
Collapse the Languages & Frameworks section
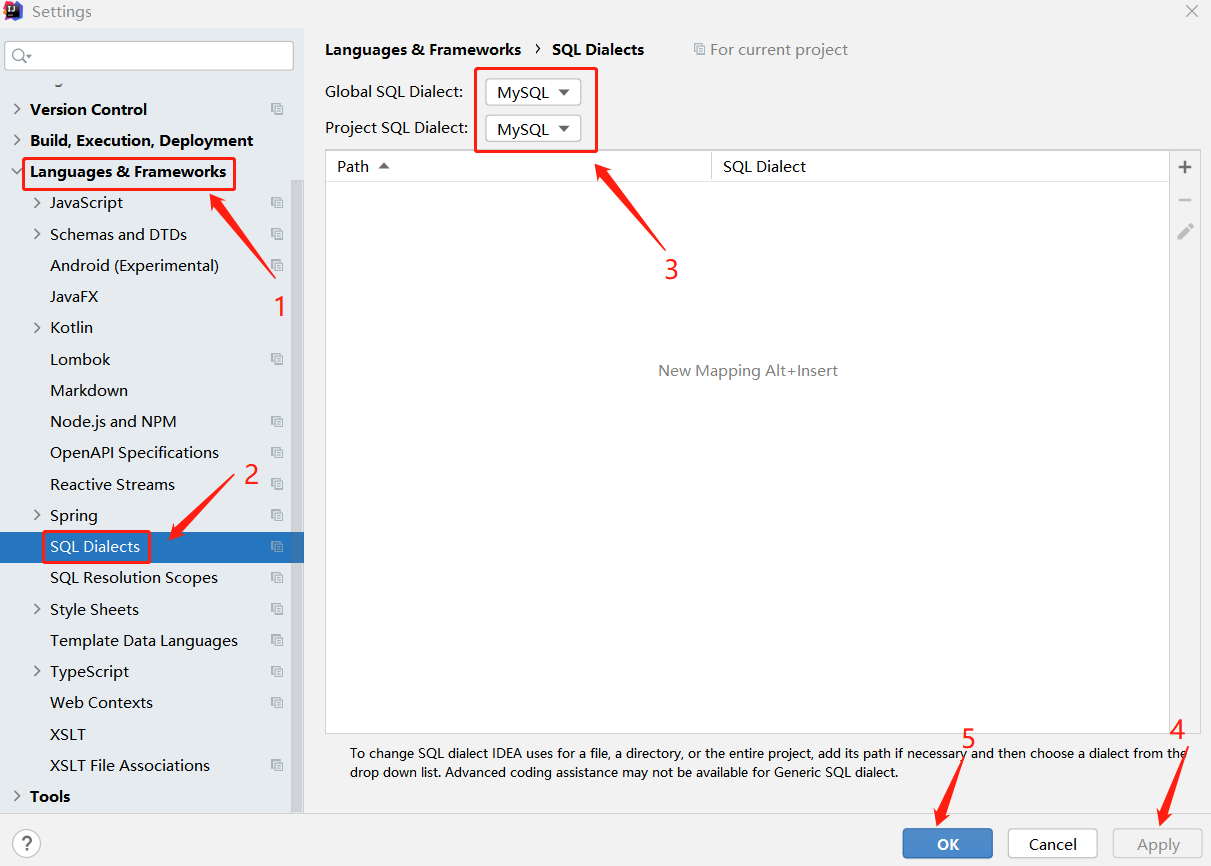pos(16,172)
